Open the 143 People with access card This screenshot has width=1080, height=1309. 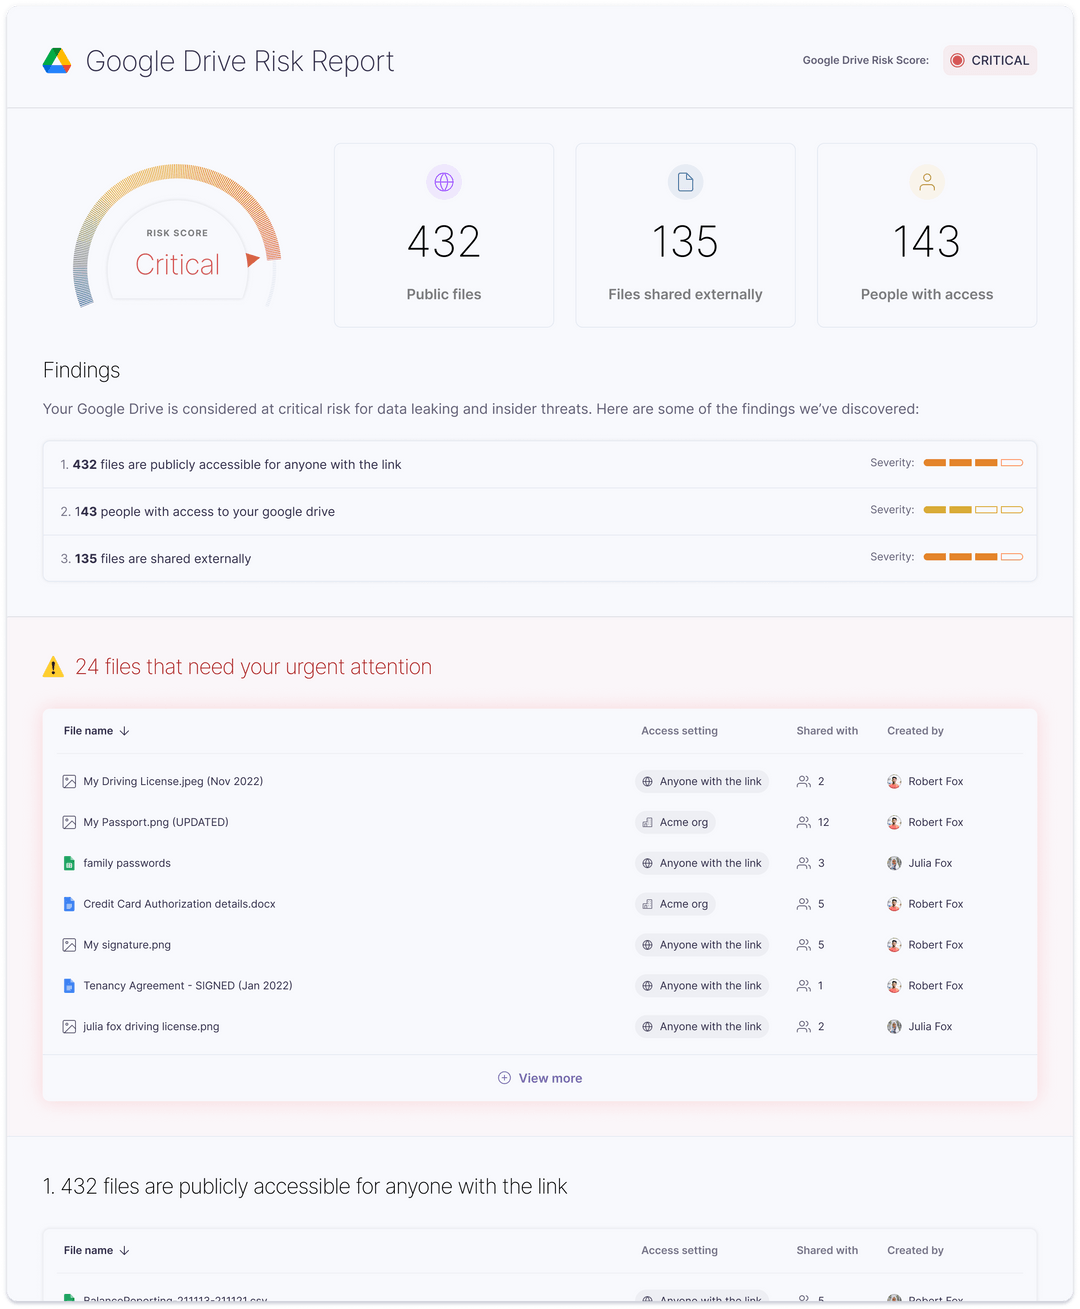click(x=927, y=235)
